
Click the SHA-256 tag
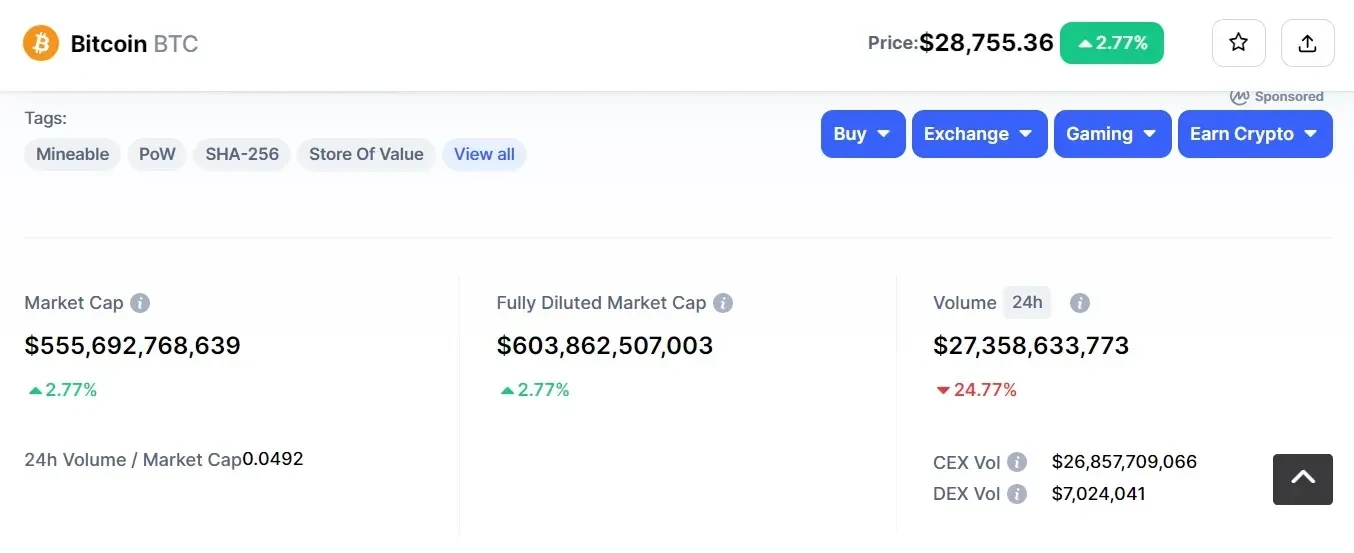(x=242, y=154)
